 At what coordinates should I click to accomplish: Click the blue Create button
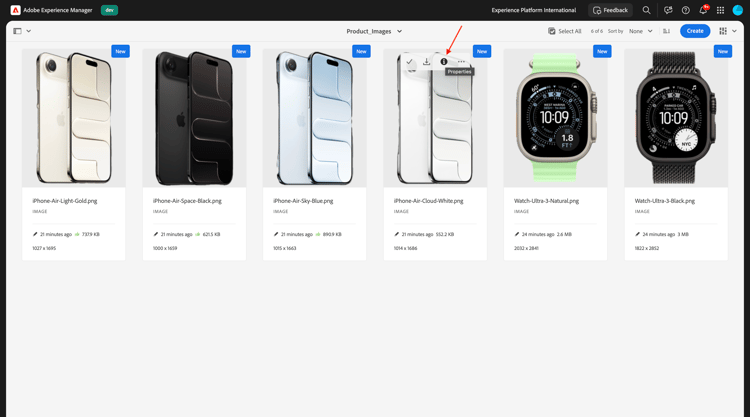[695, 31]
